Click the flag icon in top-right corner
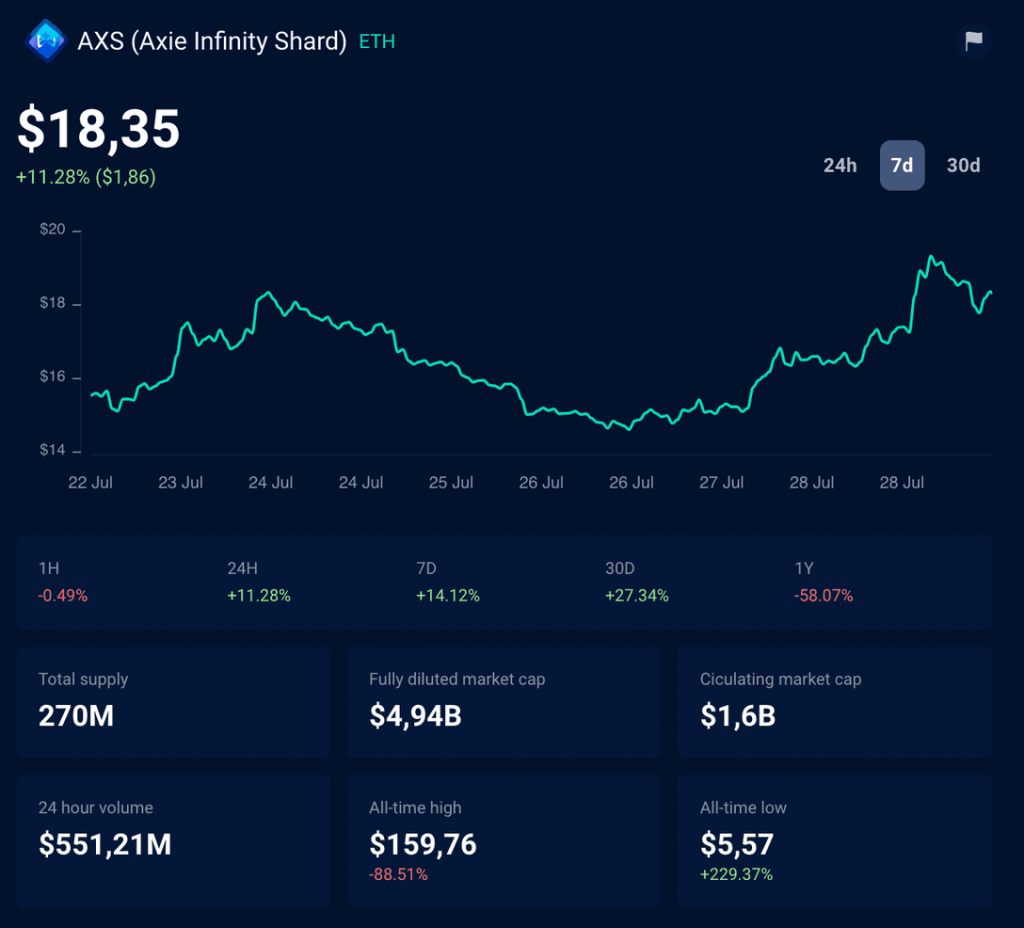This screenshot has width=1024, height=928. 973,41
